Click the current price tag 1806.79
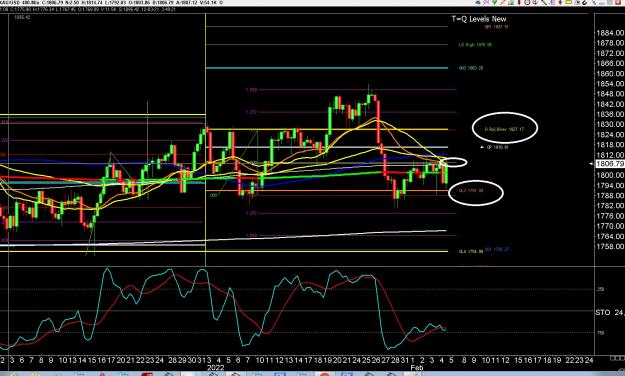The width and height of the screenshot is (625, 376). click(x=610, y=163)
